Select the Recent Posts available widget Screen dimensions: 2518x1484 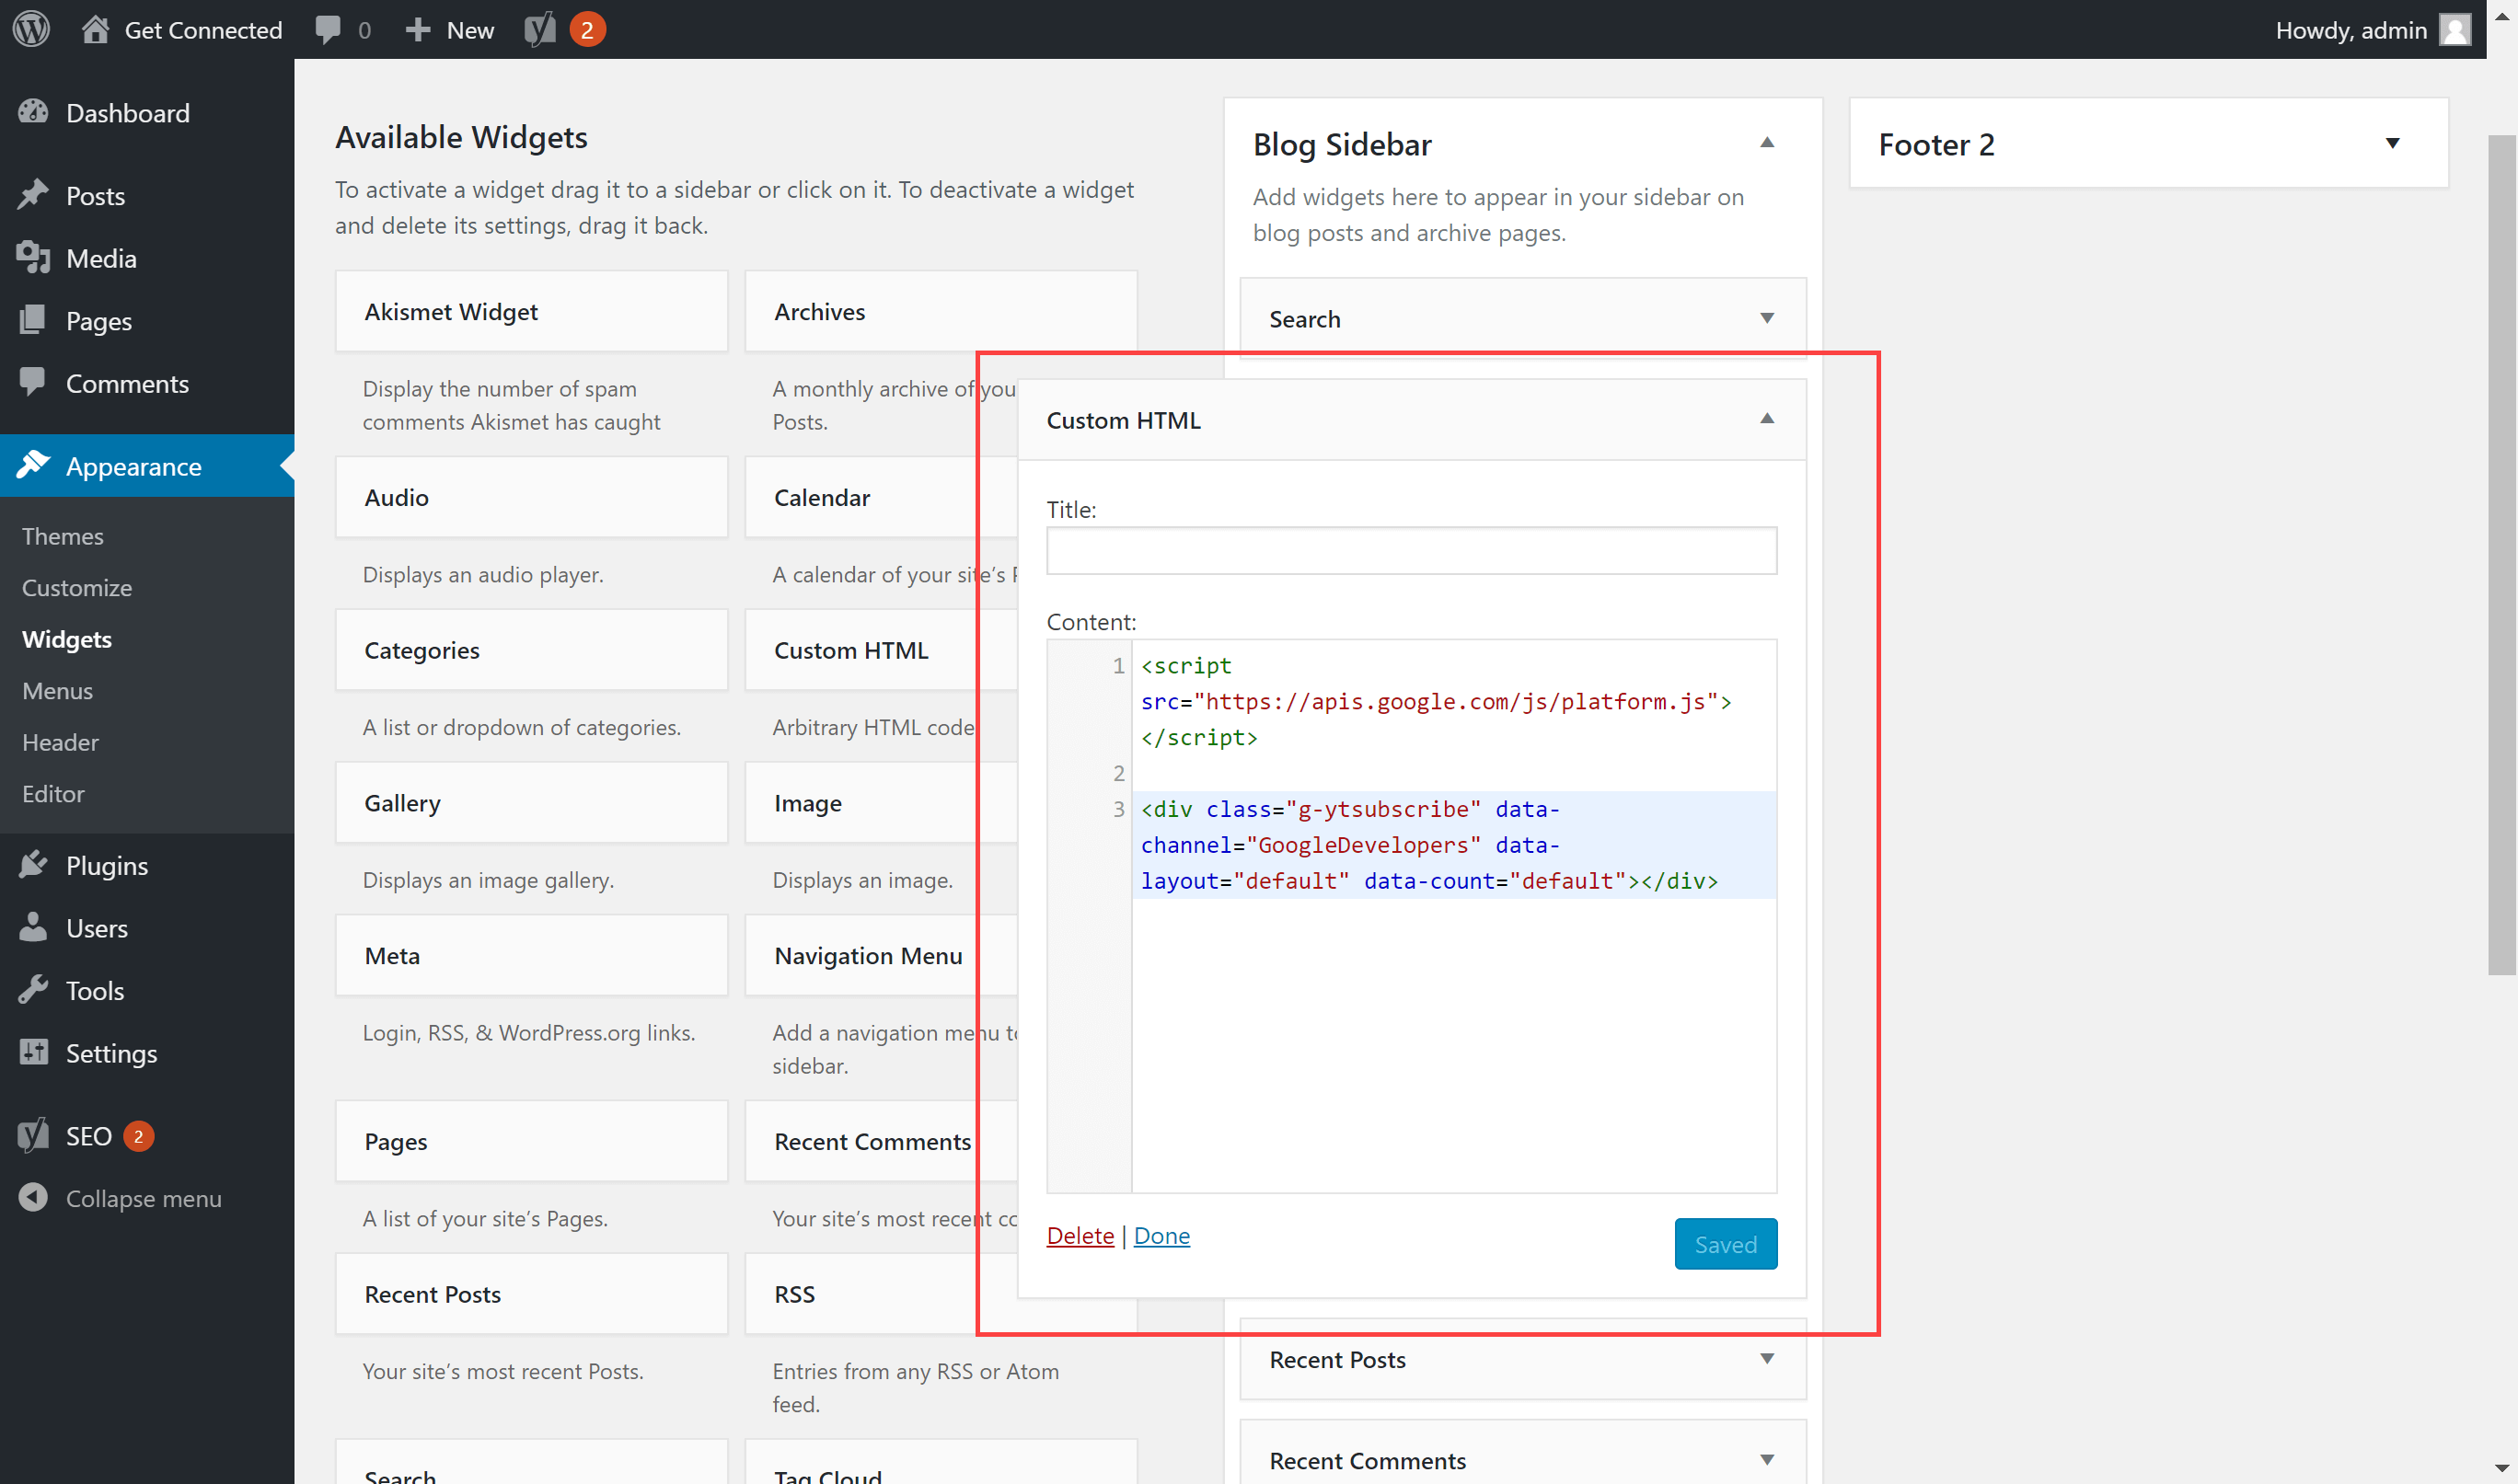coord(531,1293)
